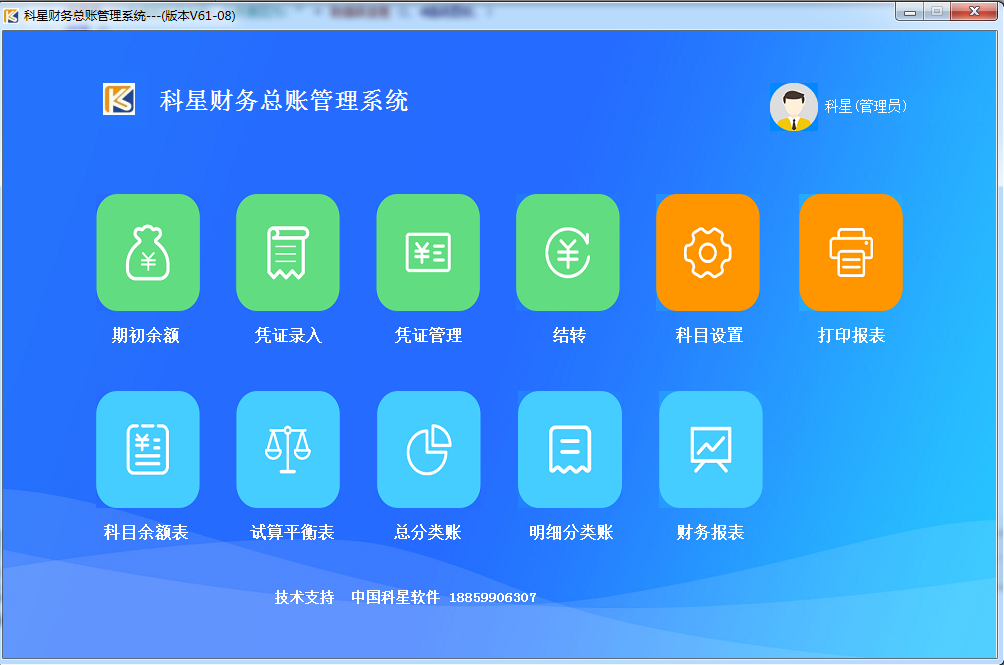Open the 期初余额 money bag icon
The height and width of the screenshot is (665, 1004).
pos(148,253)
